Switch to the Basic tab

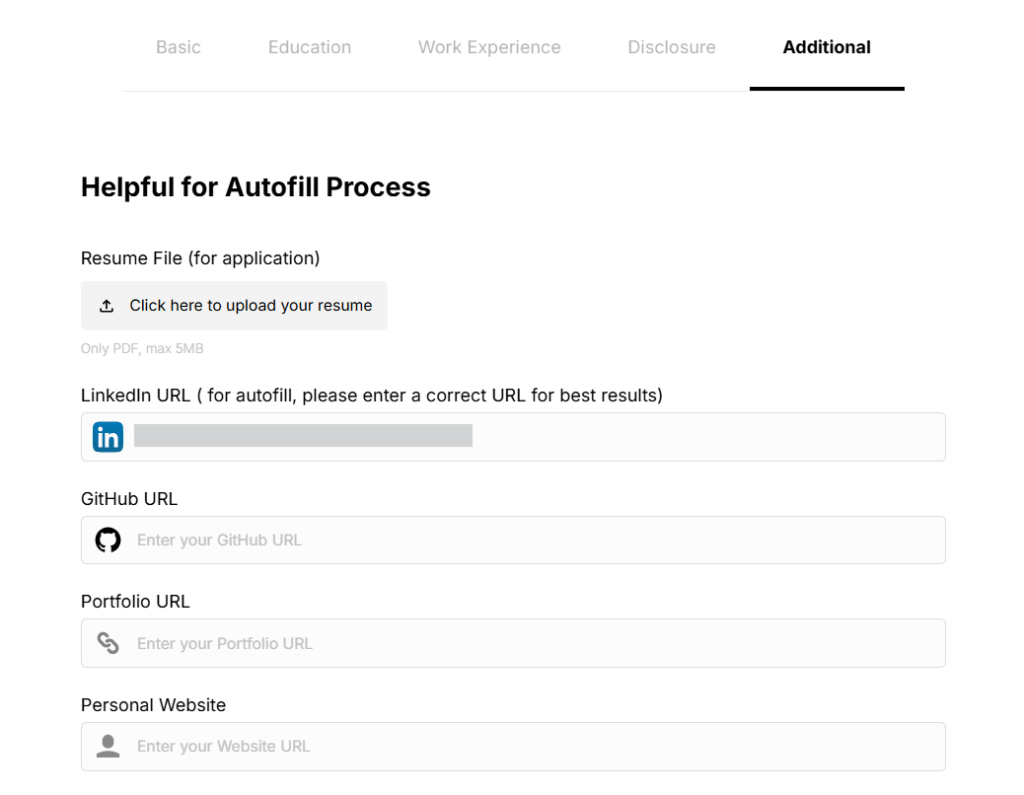tap(178, 47)
